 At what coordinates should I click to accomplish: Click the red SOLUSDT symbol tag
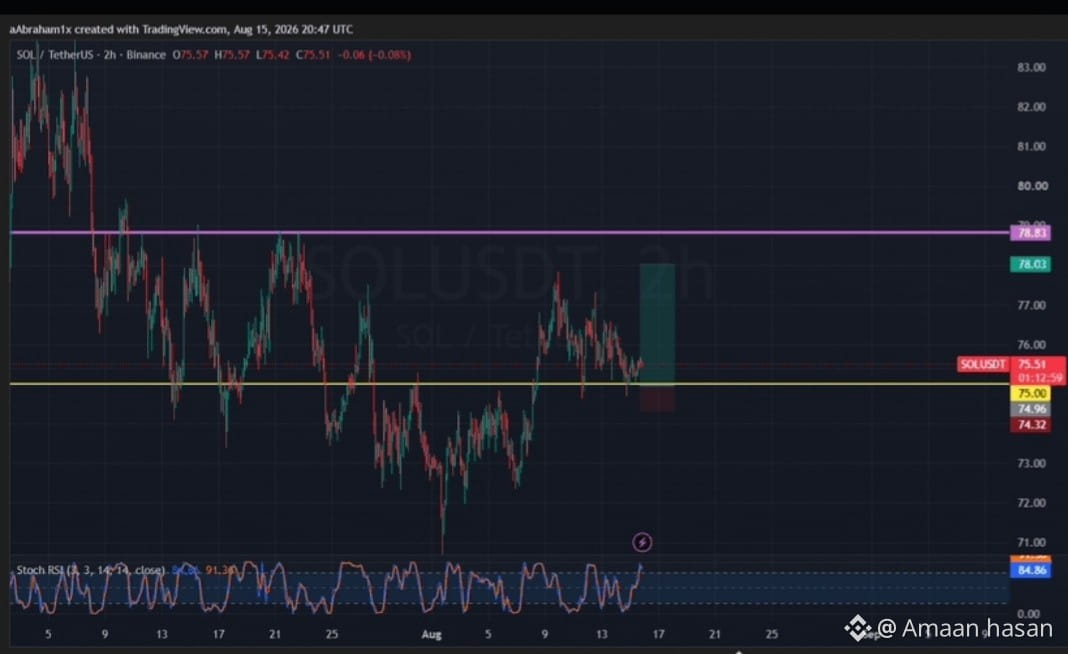pos(983,364)
